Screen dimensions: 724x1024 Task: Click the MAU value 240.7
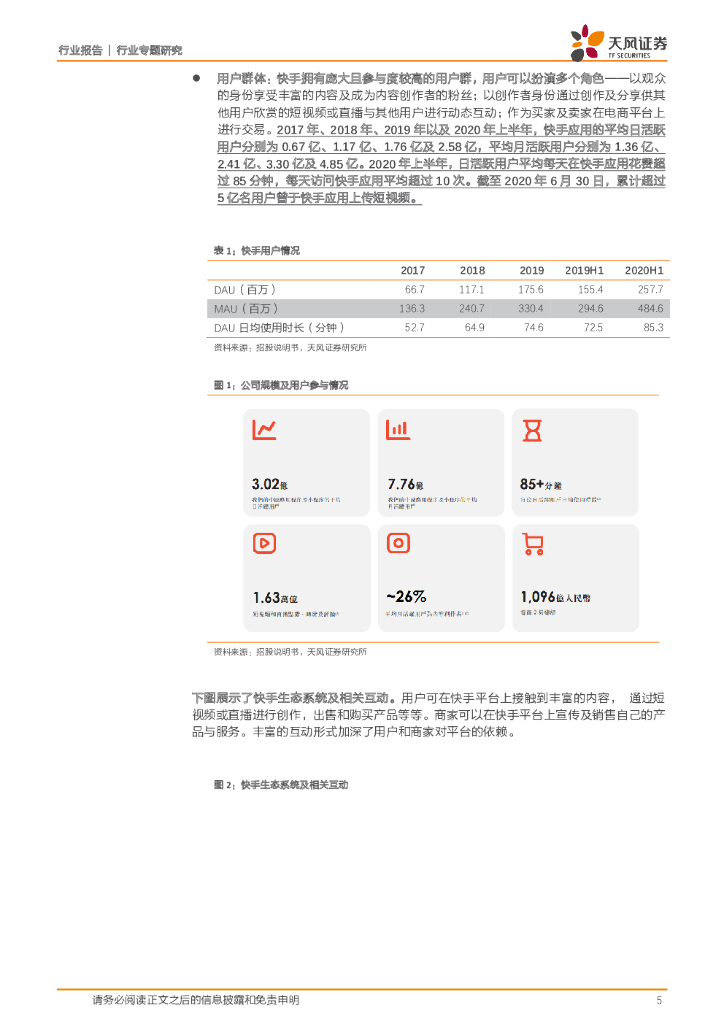(x=471, y=308)
